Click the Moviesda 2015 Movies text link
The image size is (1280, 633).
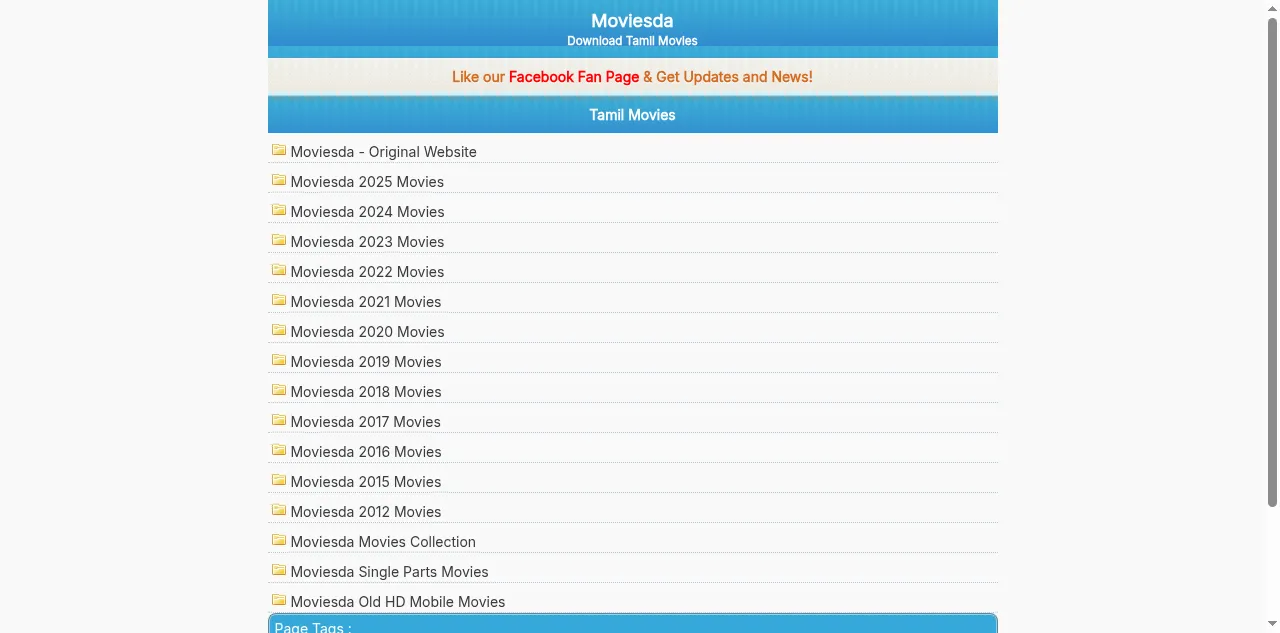point(366,482)
